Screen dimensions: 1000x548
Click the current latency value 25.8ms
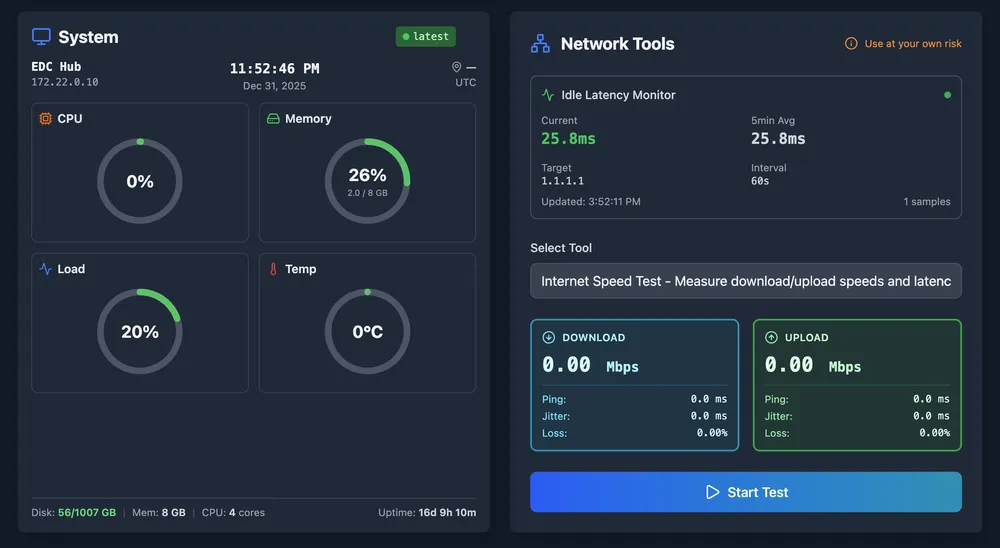click(568, 138)
